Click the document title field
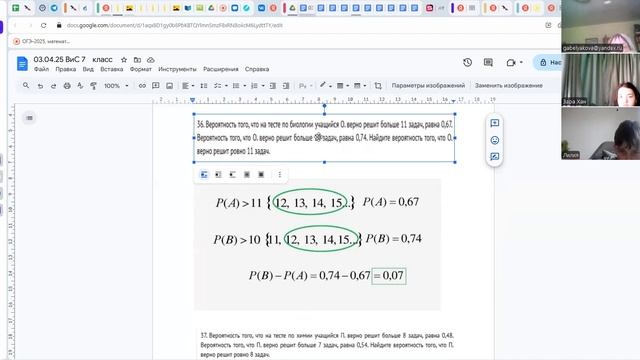This screenshot has width=640, height=360. pos(73,60)
